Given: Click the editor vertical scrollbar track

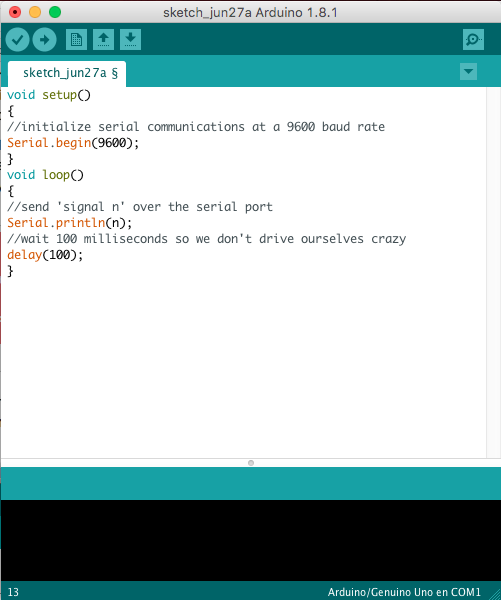Looking at the screenshot, I should coord(493,272).
